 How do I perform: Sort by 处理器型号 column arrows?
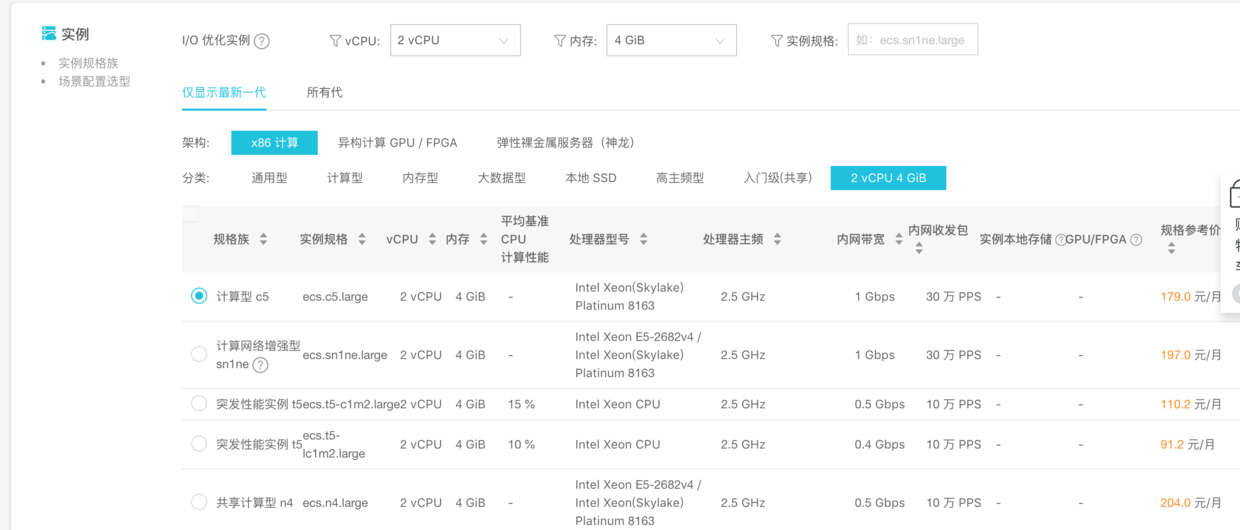(643, 239)
